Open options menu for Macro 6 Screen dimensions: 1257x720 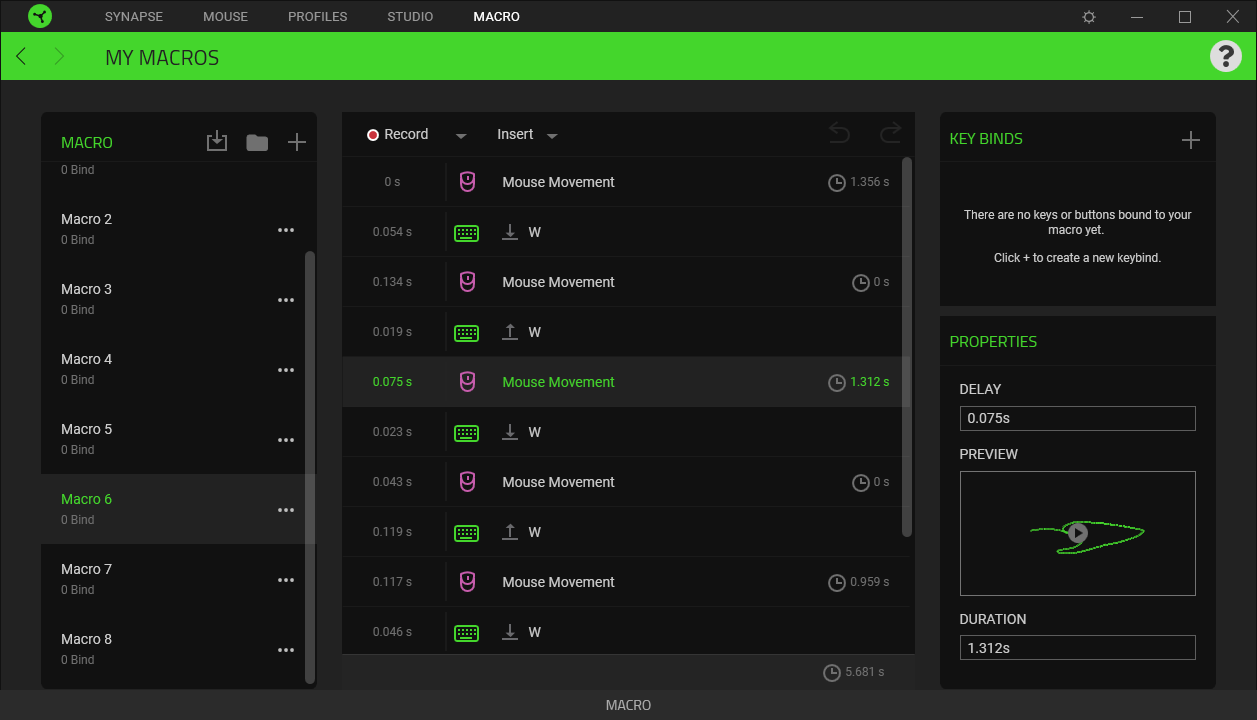286,510
